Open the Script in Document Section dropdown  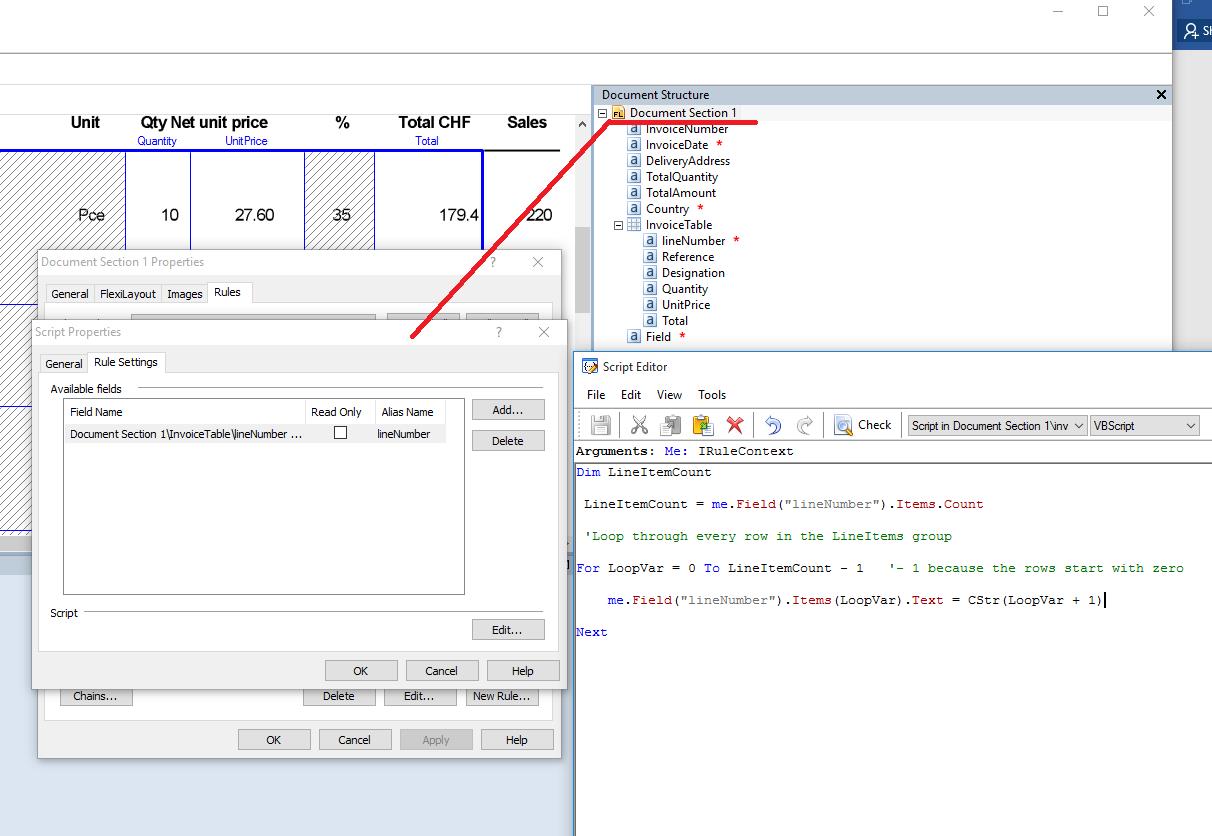tap(997, 425)
